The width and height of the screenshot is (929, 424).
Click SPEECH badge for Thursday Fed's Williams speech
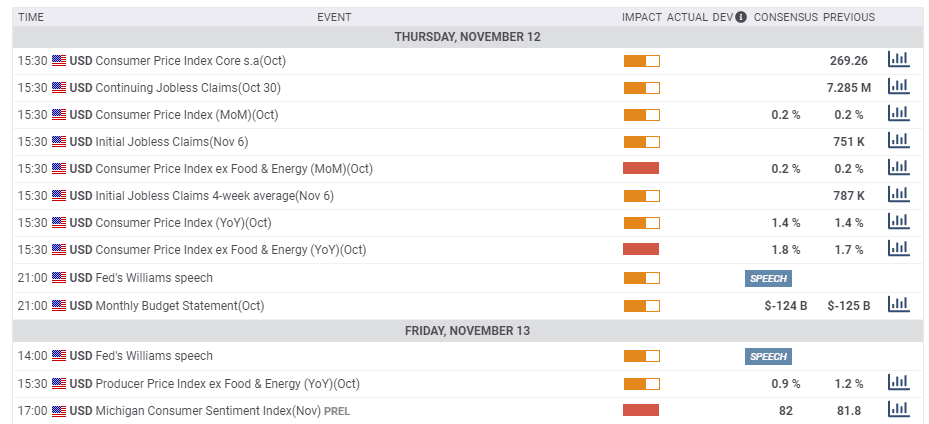768,278
